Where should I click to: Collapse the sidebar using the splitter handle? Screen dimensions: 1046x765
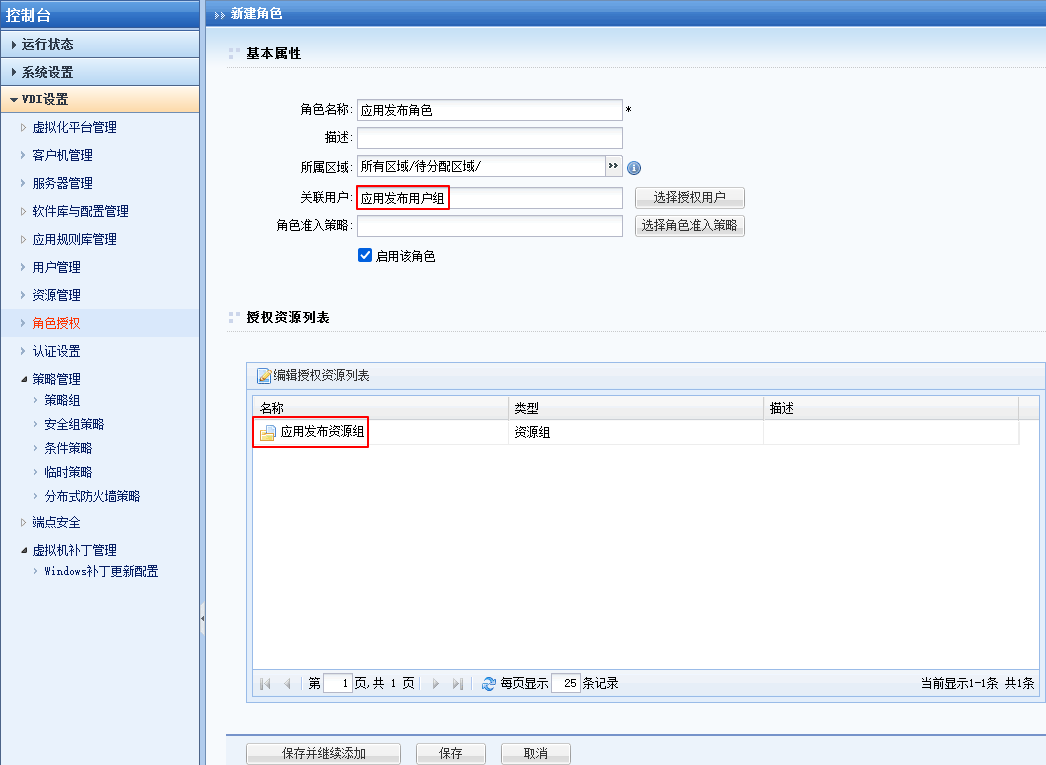click(202, 618)
